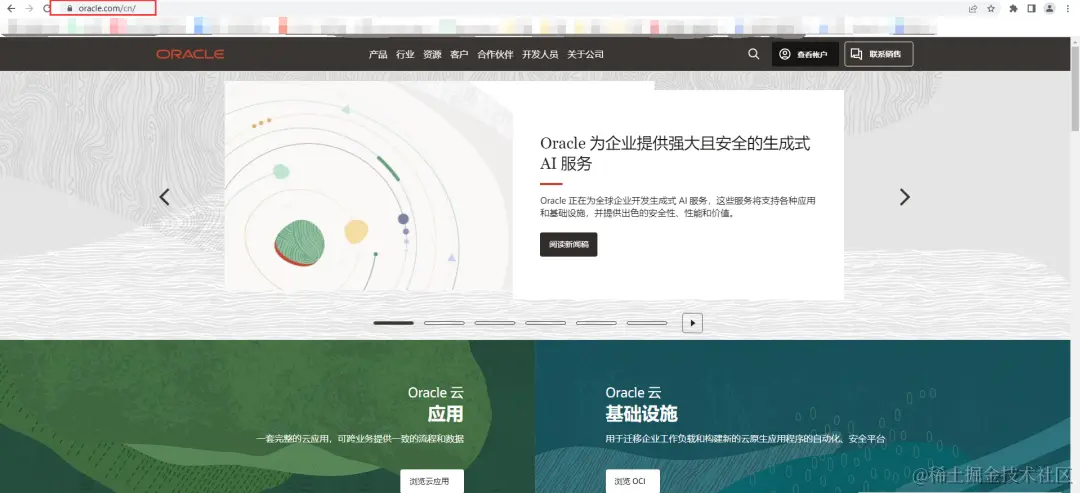The width and height of the screenshot is (1080, 493).
Task: Select the fifth carousel slide indicator
Action: (596, 323)
